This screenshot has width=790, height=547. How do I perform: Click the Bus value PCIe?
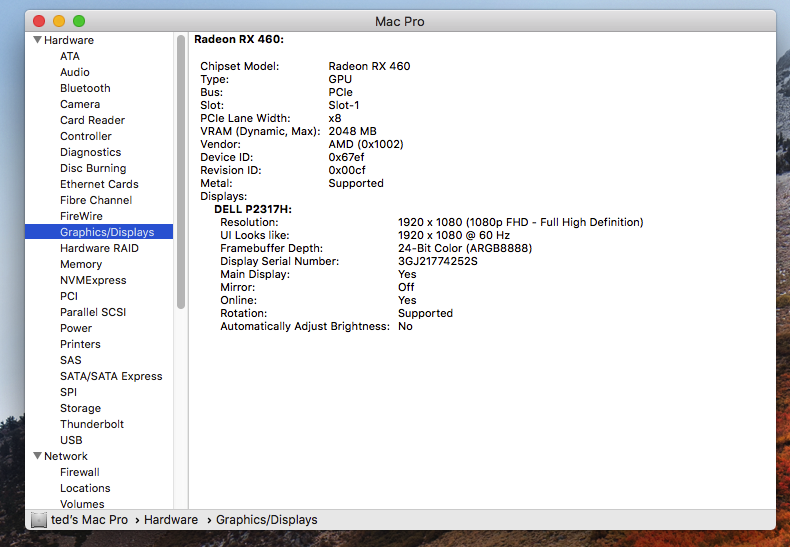coord(341,92)
